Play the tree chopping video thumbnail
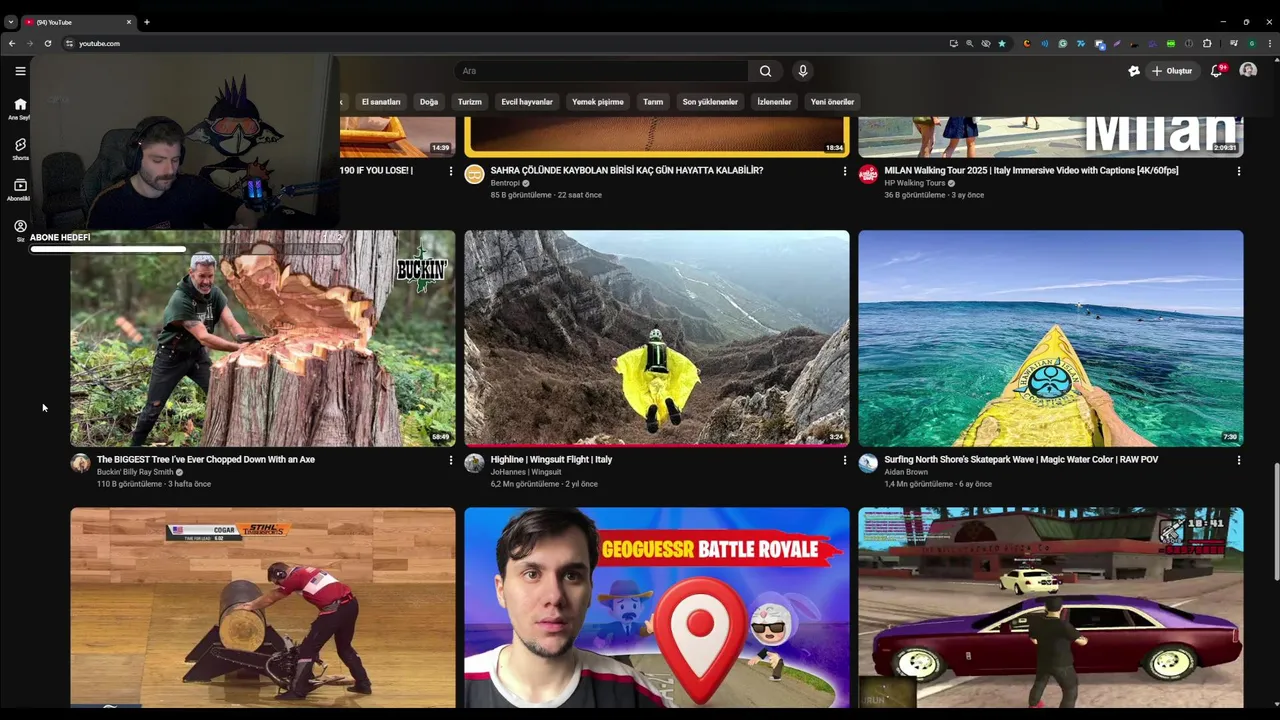 (263, 338)
